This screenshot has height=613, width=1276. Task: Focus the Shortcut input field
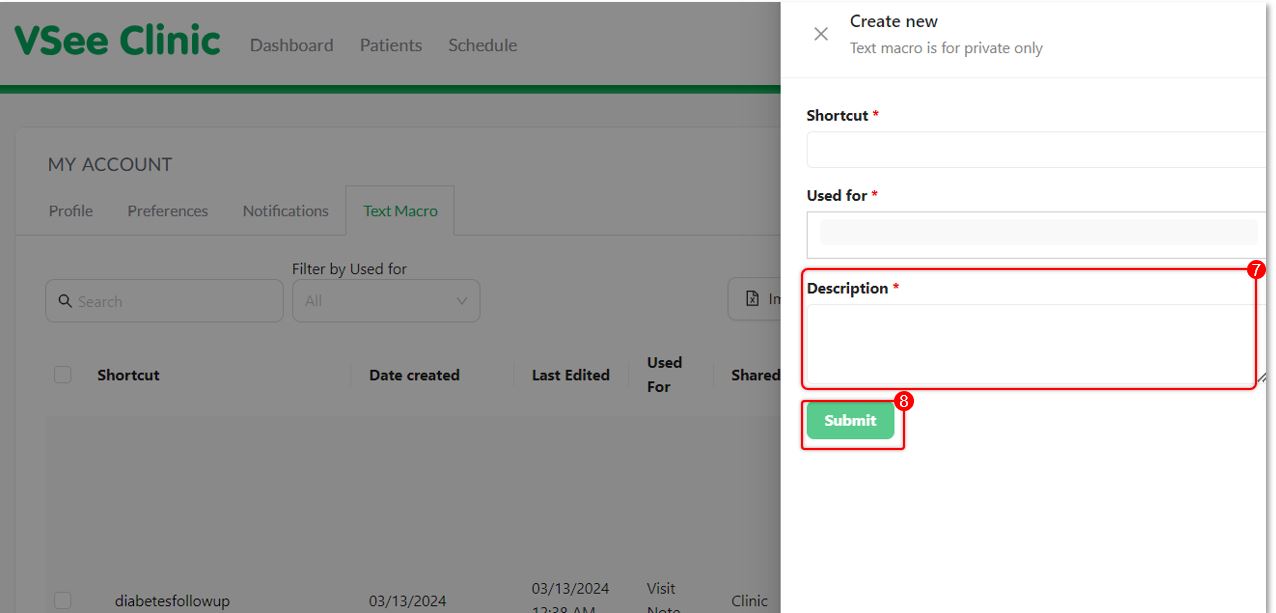pos(1038,150)
